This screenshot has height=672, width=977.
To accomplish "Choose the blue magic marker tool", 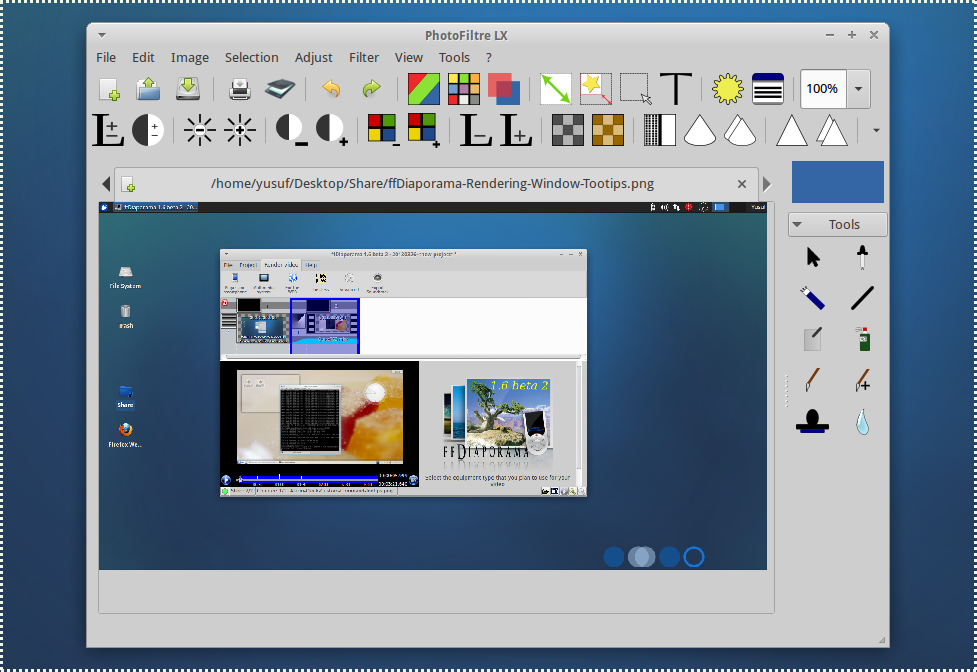I will point(813,298).
